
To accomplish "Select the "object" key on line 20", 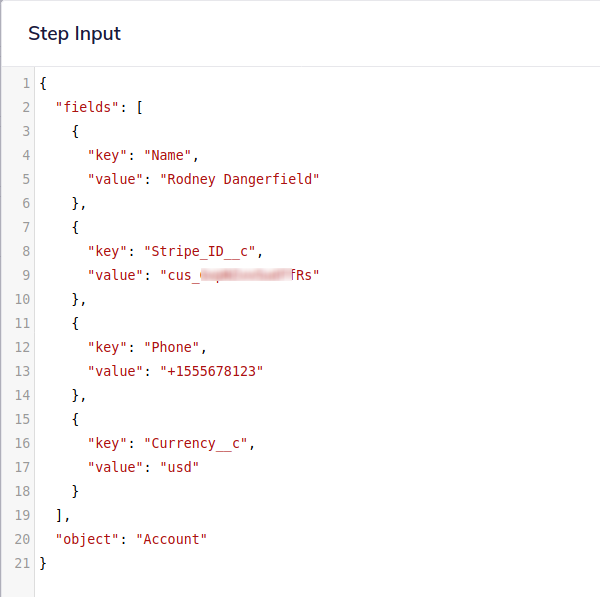I will [88, 539].
